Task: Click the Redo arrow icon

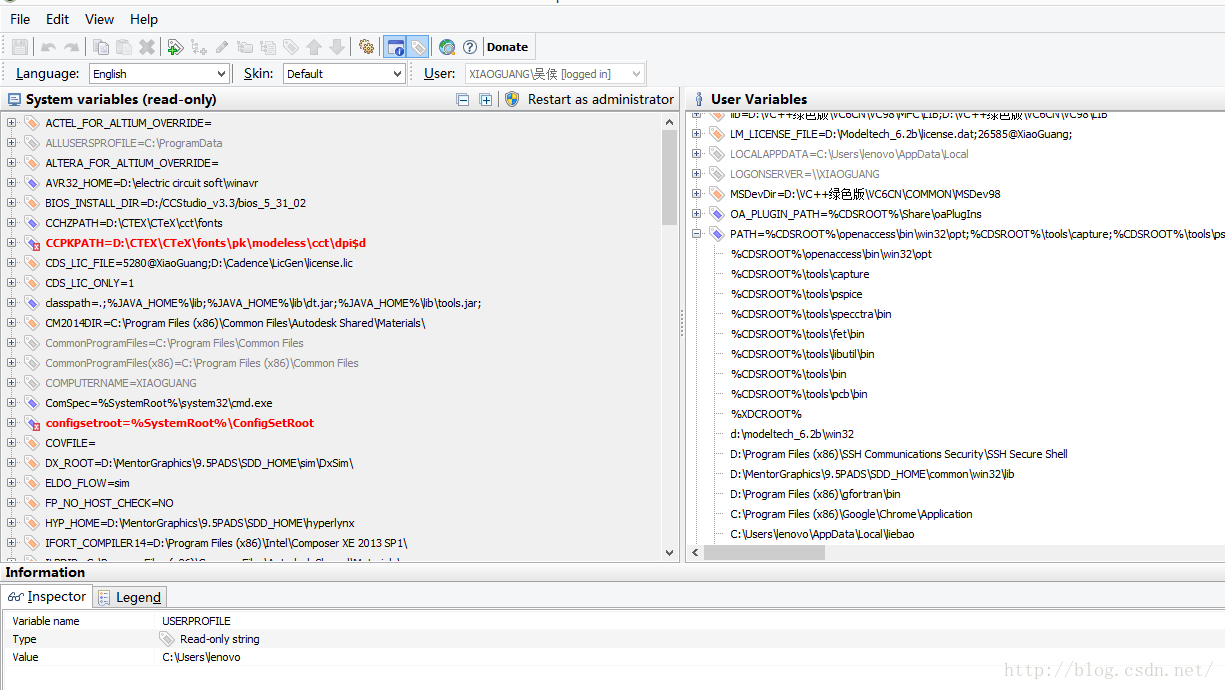Action: coord(71,47)
